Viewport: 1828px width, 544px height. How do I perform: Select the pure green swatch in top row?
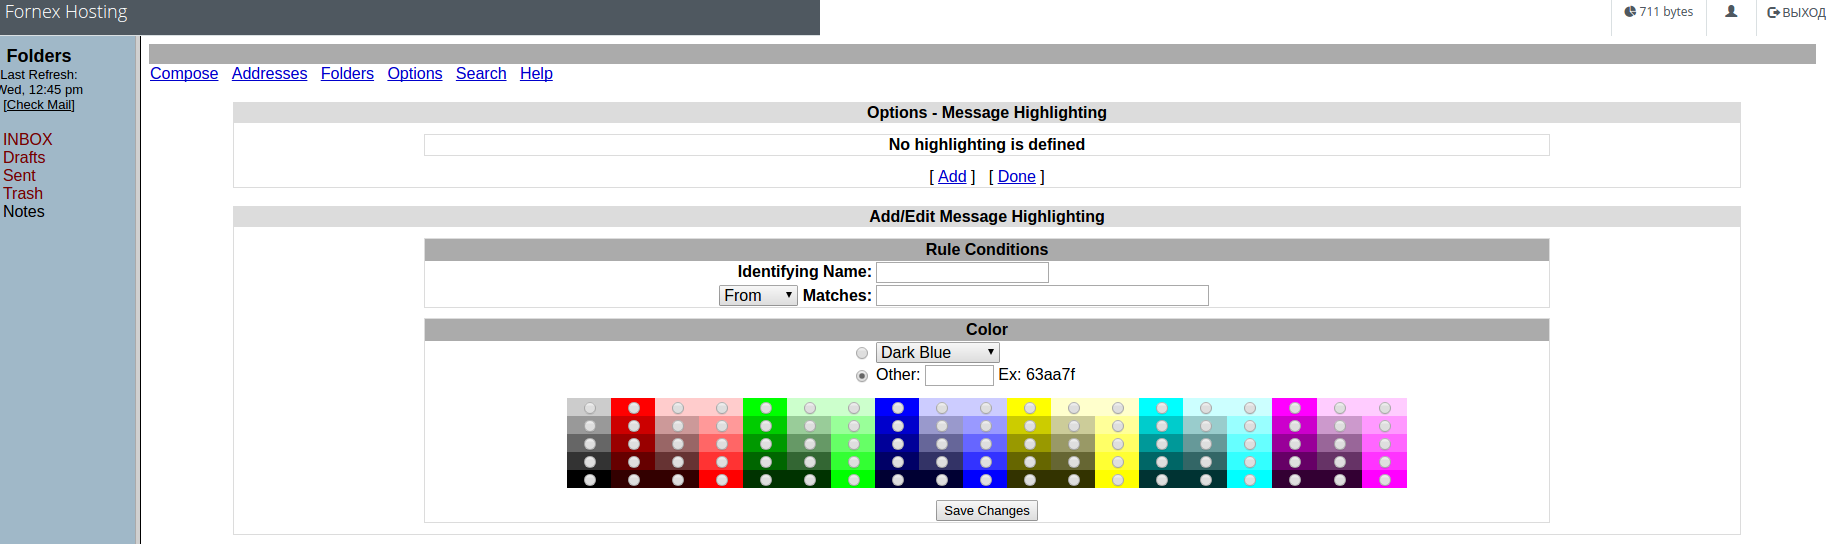point(766,408)
